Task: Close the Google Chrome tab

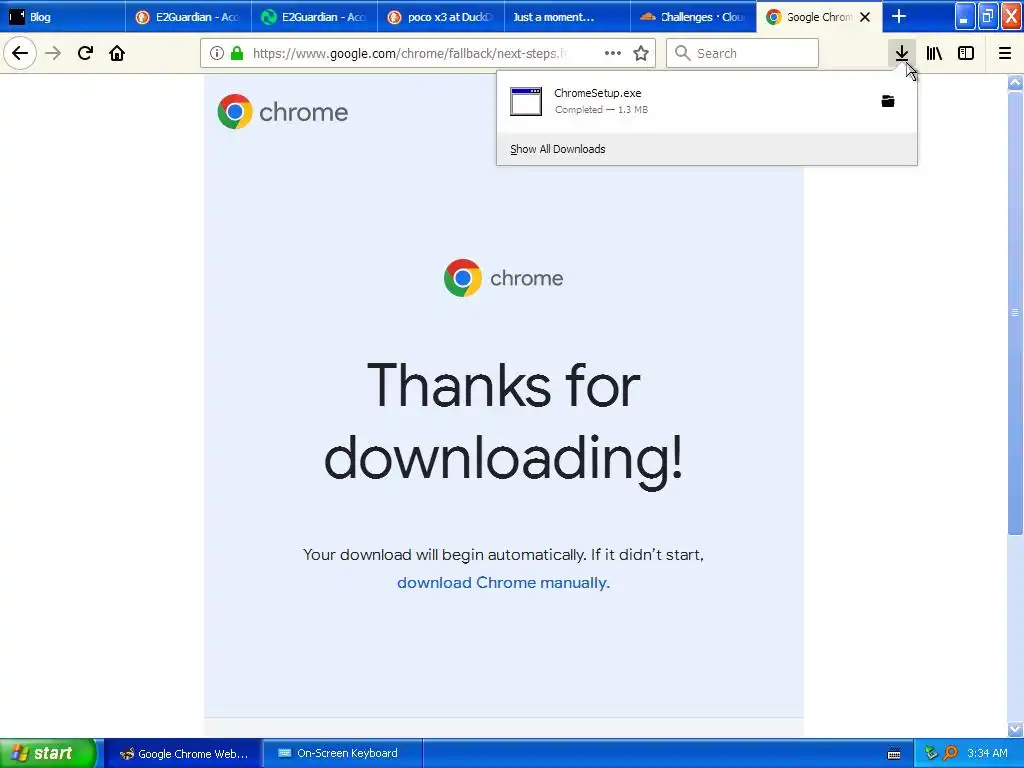Action: pos(865,17)
